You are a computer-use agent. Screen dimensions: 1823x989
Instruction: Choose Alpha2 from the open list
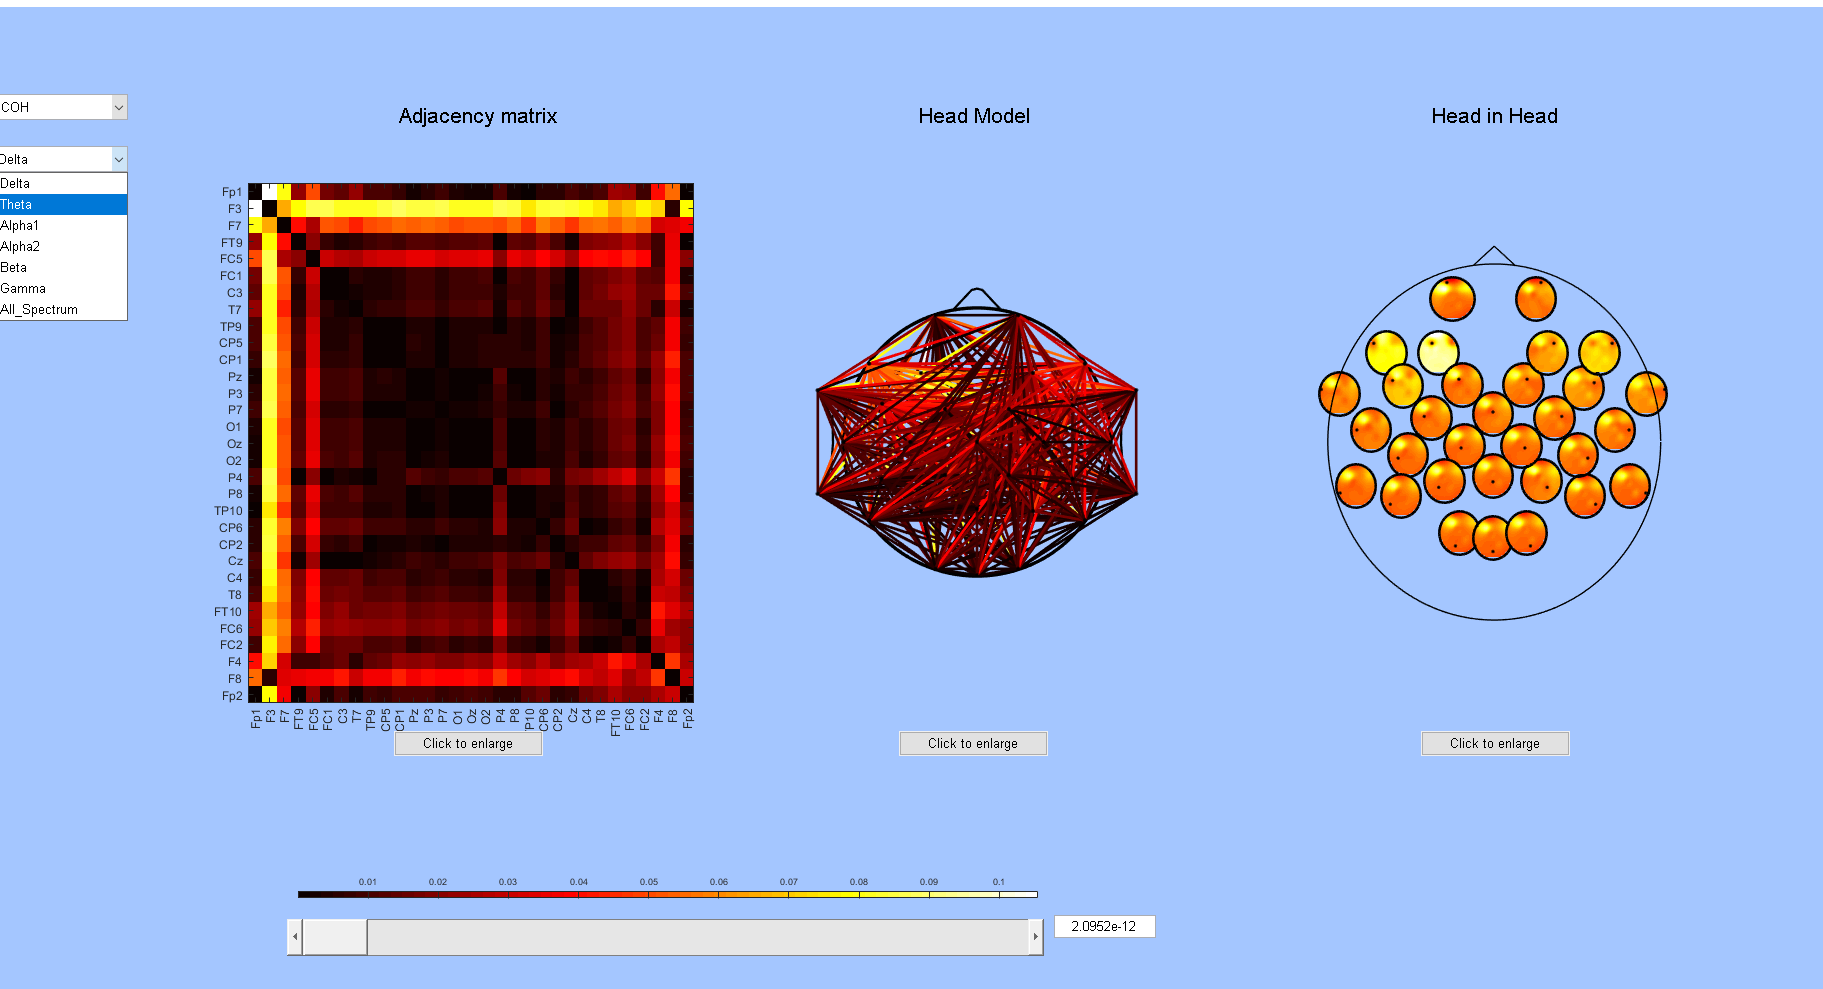[x=63, y=246]
